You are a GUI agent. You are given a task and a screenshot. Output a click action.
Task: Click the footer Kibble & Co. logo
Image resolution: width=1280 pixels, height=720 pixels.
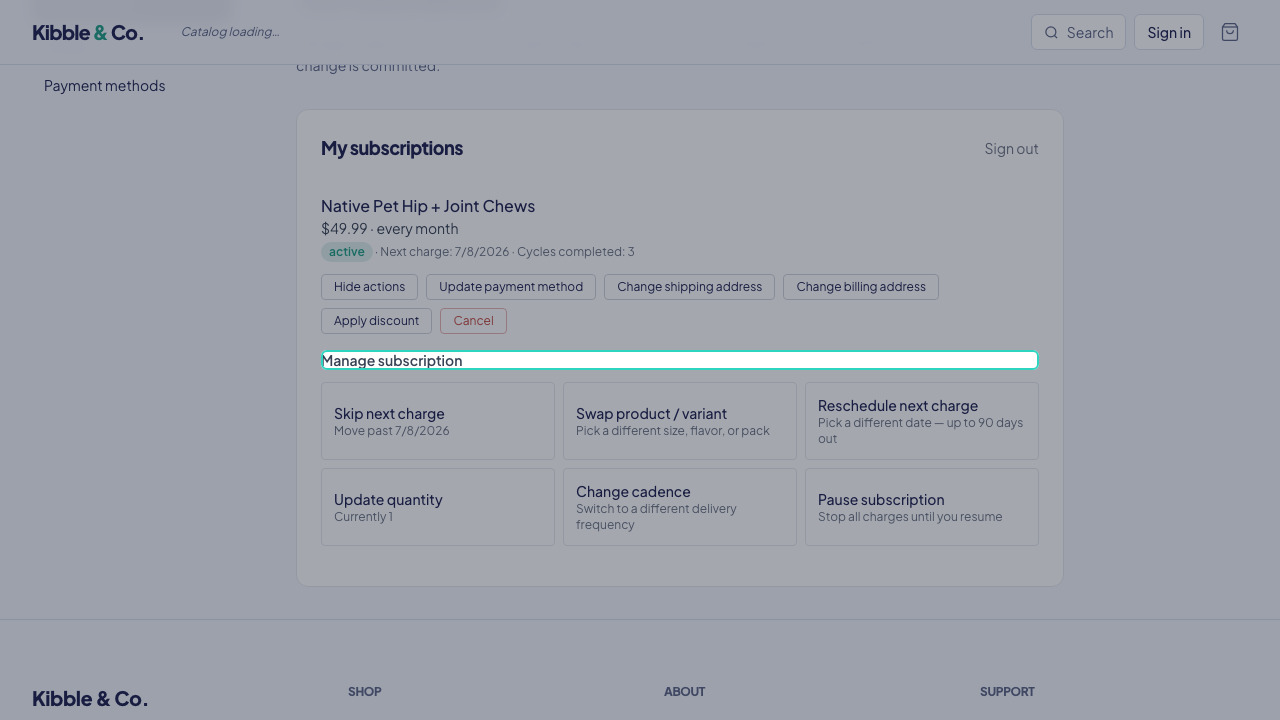(x=90, y=699)
